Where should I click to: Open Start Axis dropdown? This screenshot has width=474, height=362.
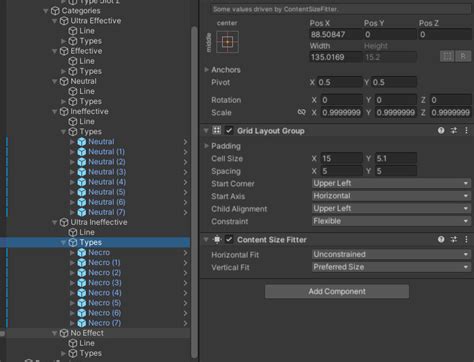click(x=391, y=196)
